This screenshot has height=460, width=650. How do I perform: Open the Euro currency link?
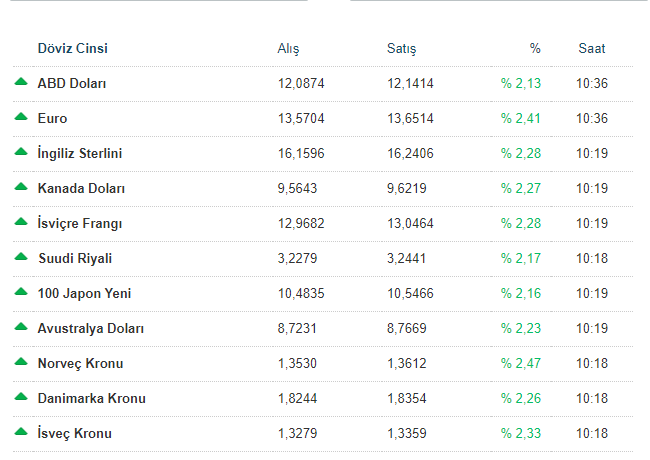(52, 119)
